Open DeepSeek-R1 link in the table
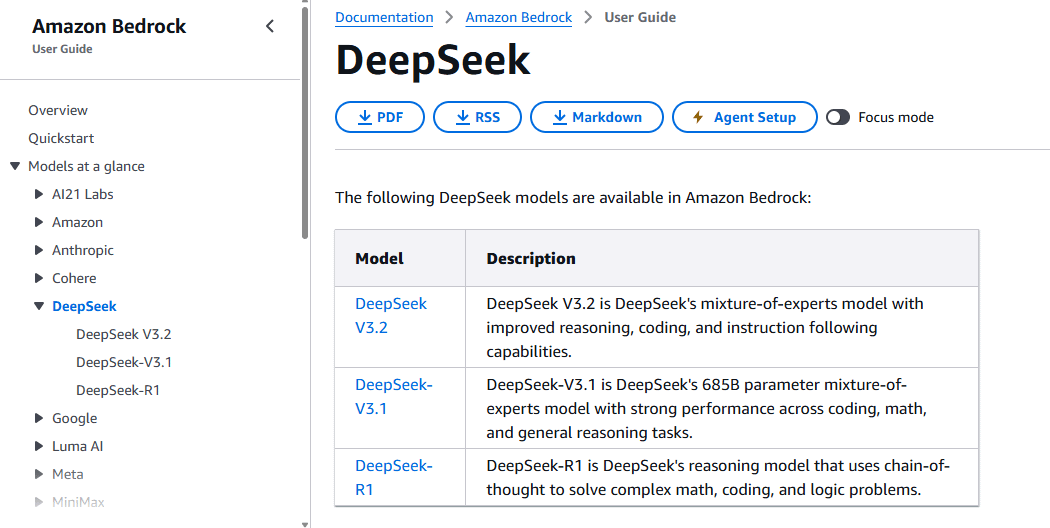The width and height of the screenshot is (1050, 528). click(x=394, y=478)
